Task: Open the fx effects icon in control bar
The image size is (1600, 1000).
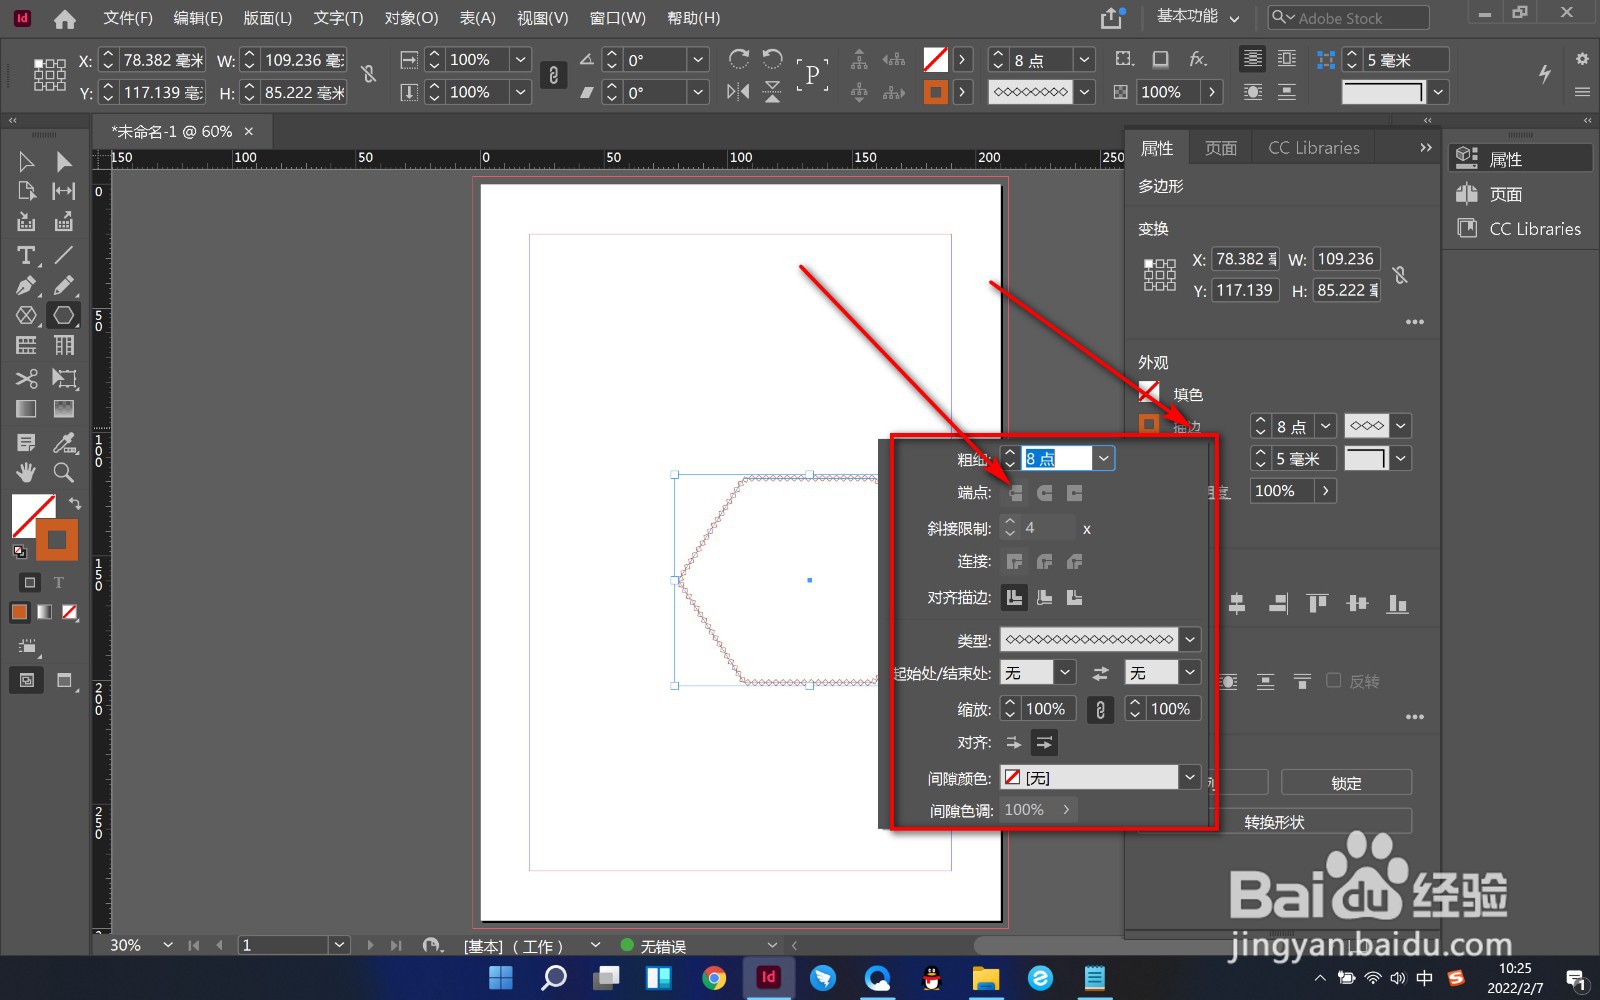Action: point(1198,60)
